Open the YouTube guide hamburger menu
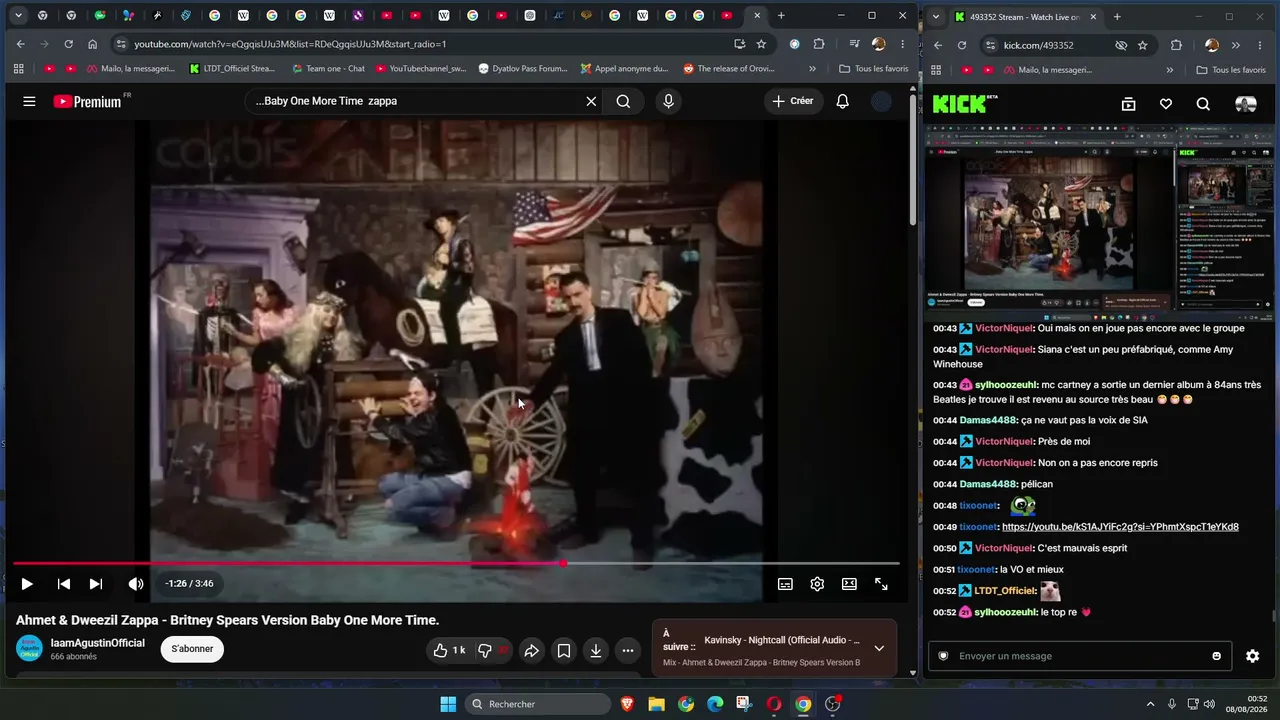The height and width of the screenshot is (720, 1280). 29,101
